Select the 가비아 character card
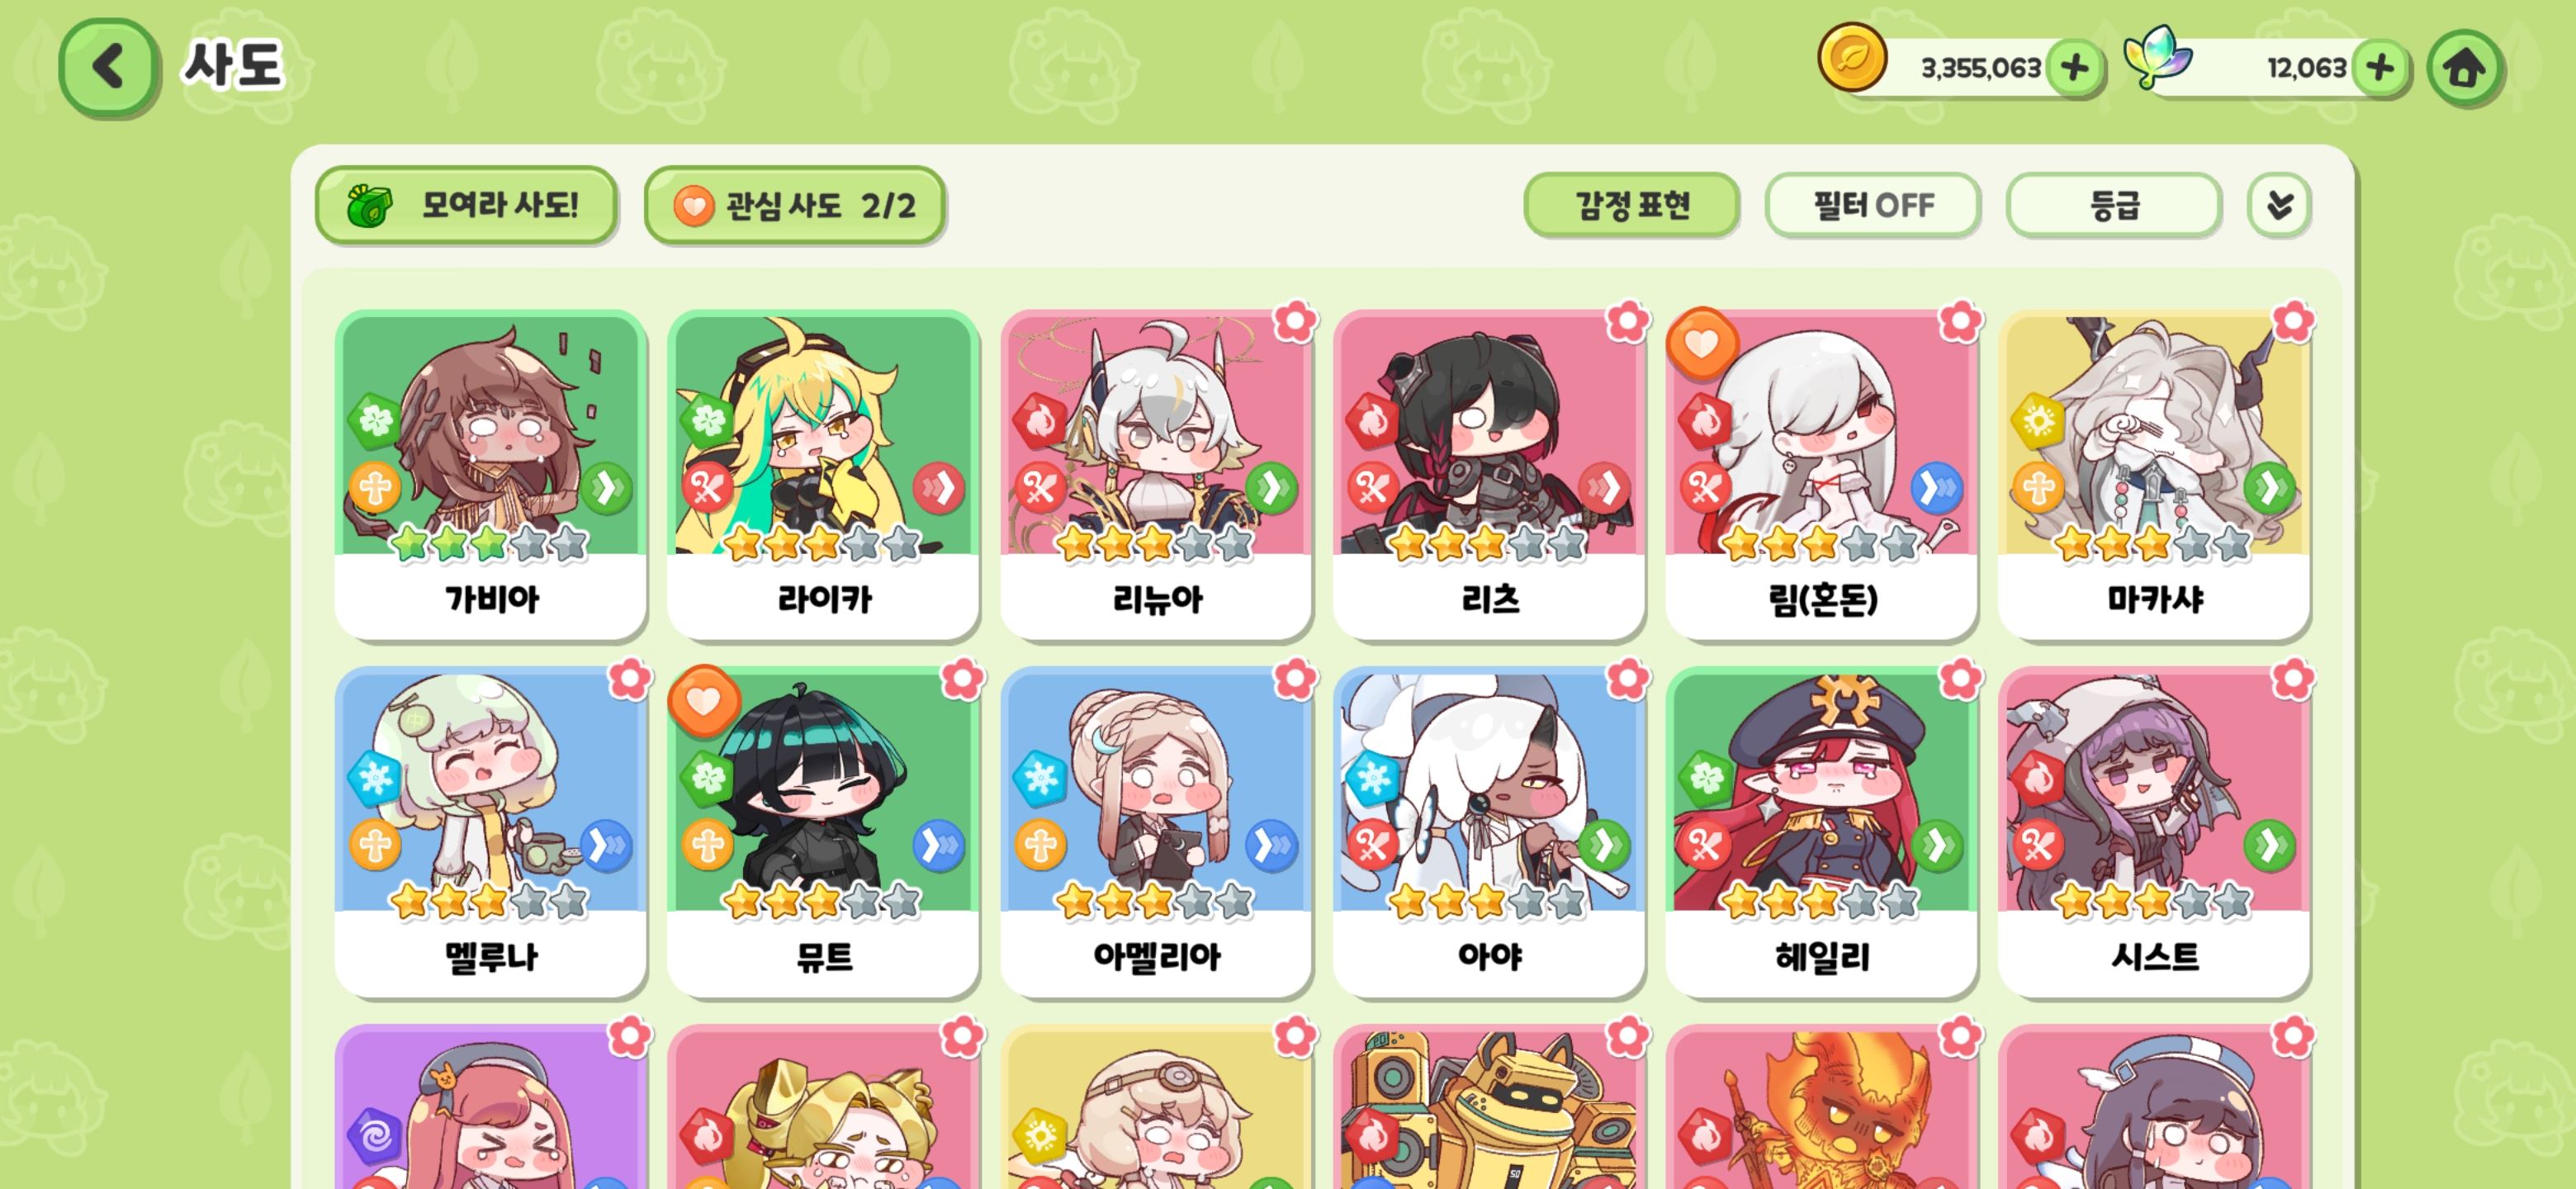The image size is (2576, 1189). pos(490,476)
